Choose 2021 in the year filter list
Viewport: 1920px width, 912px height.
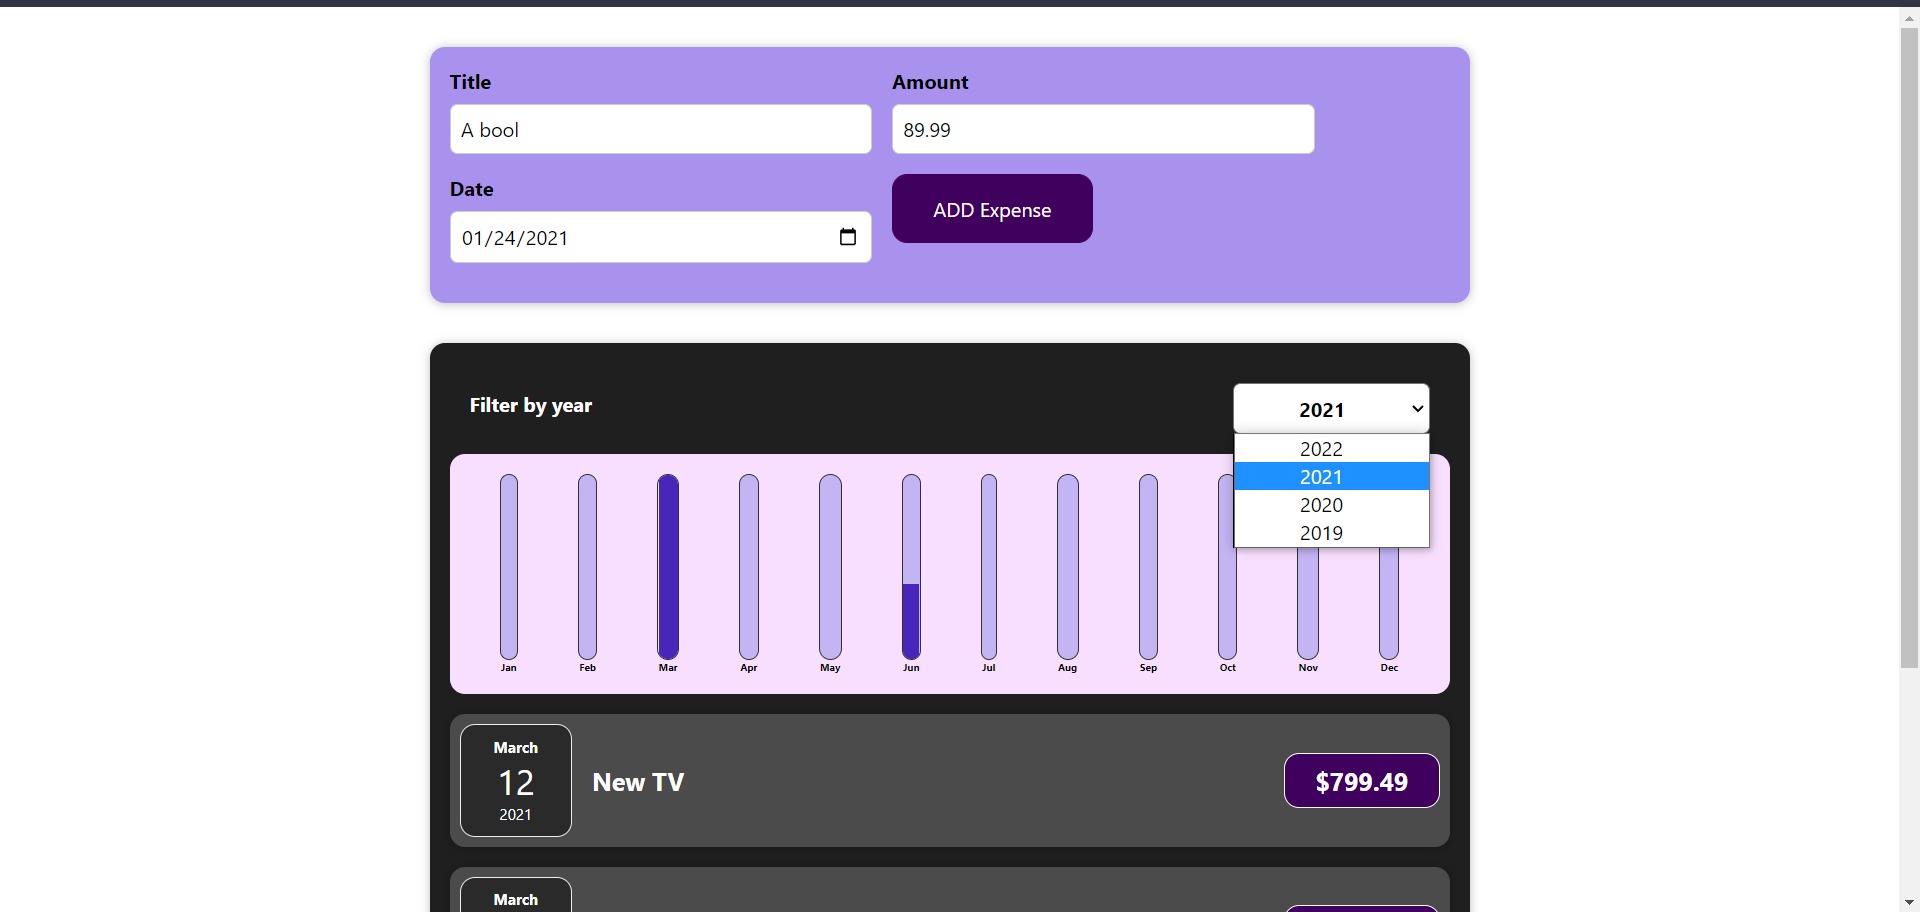(x=1320, y=477)
